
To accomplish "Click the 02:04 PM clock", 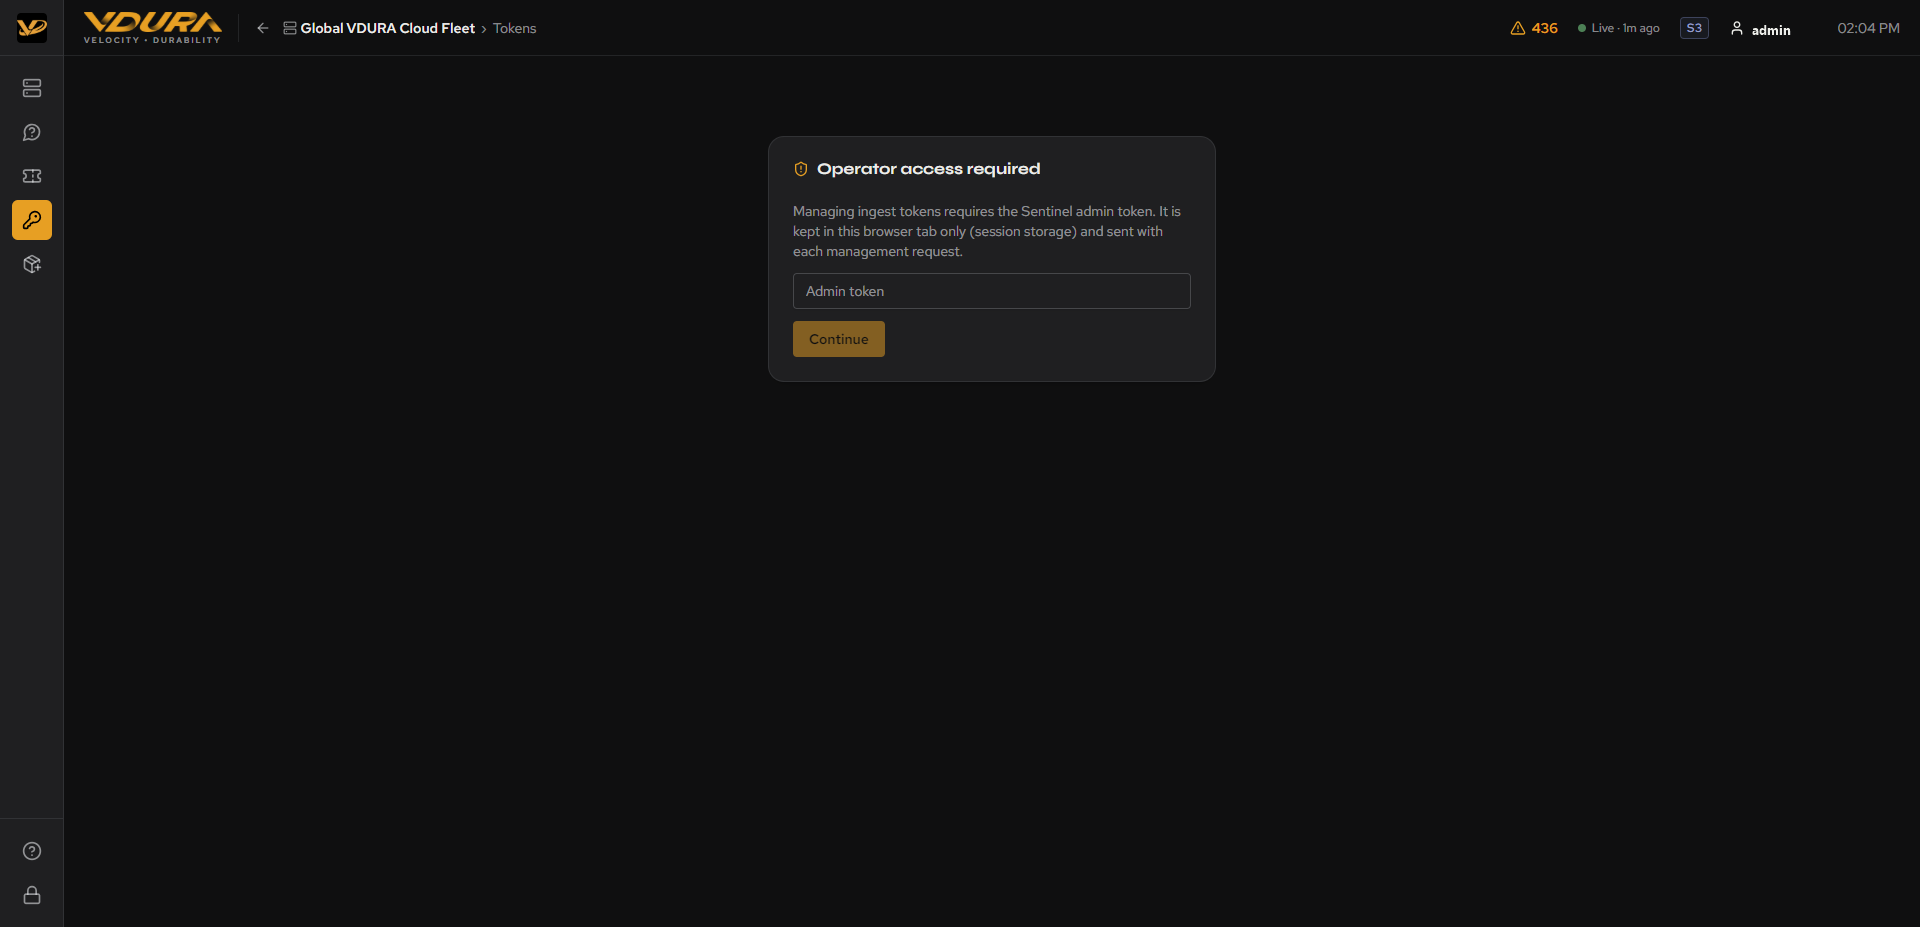I will (x=1868, y=28).
